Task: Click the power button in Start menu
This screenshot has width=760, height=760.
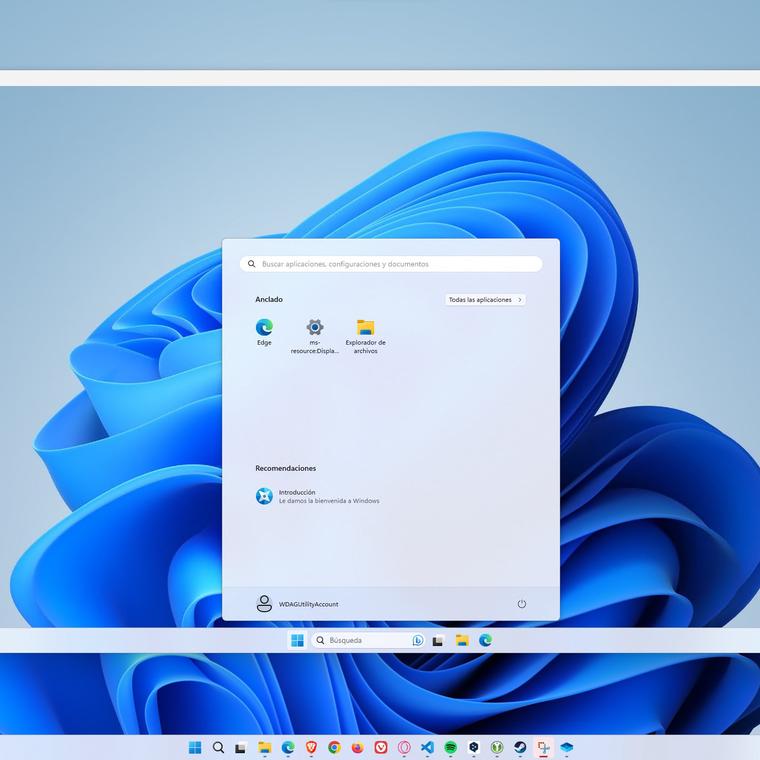Action: [x=521, y=604]
